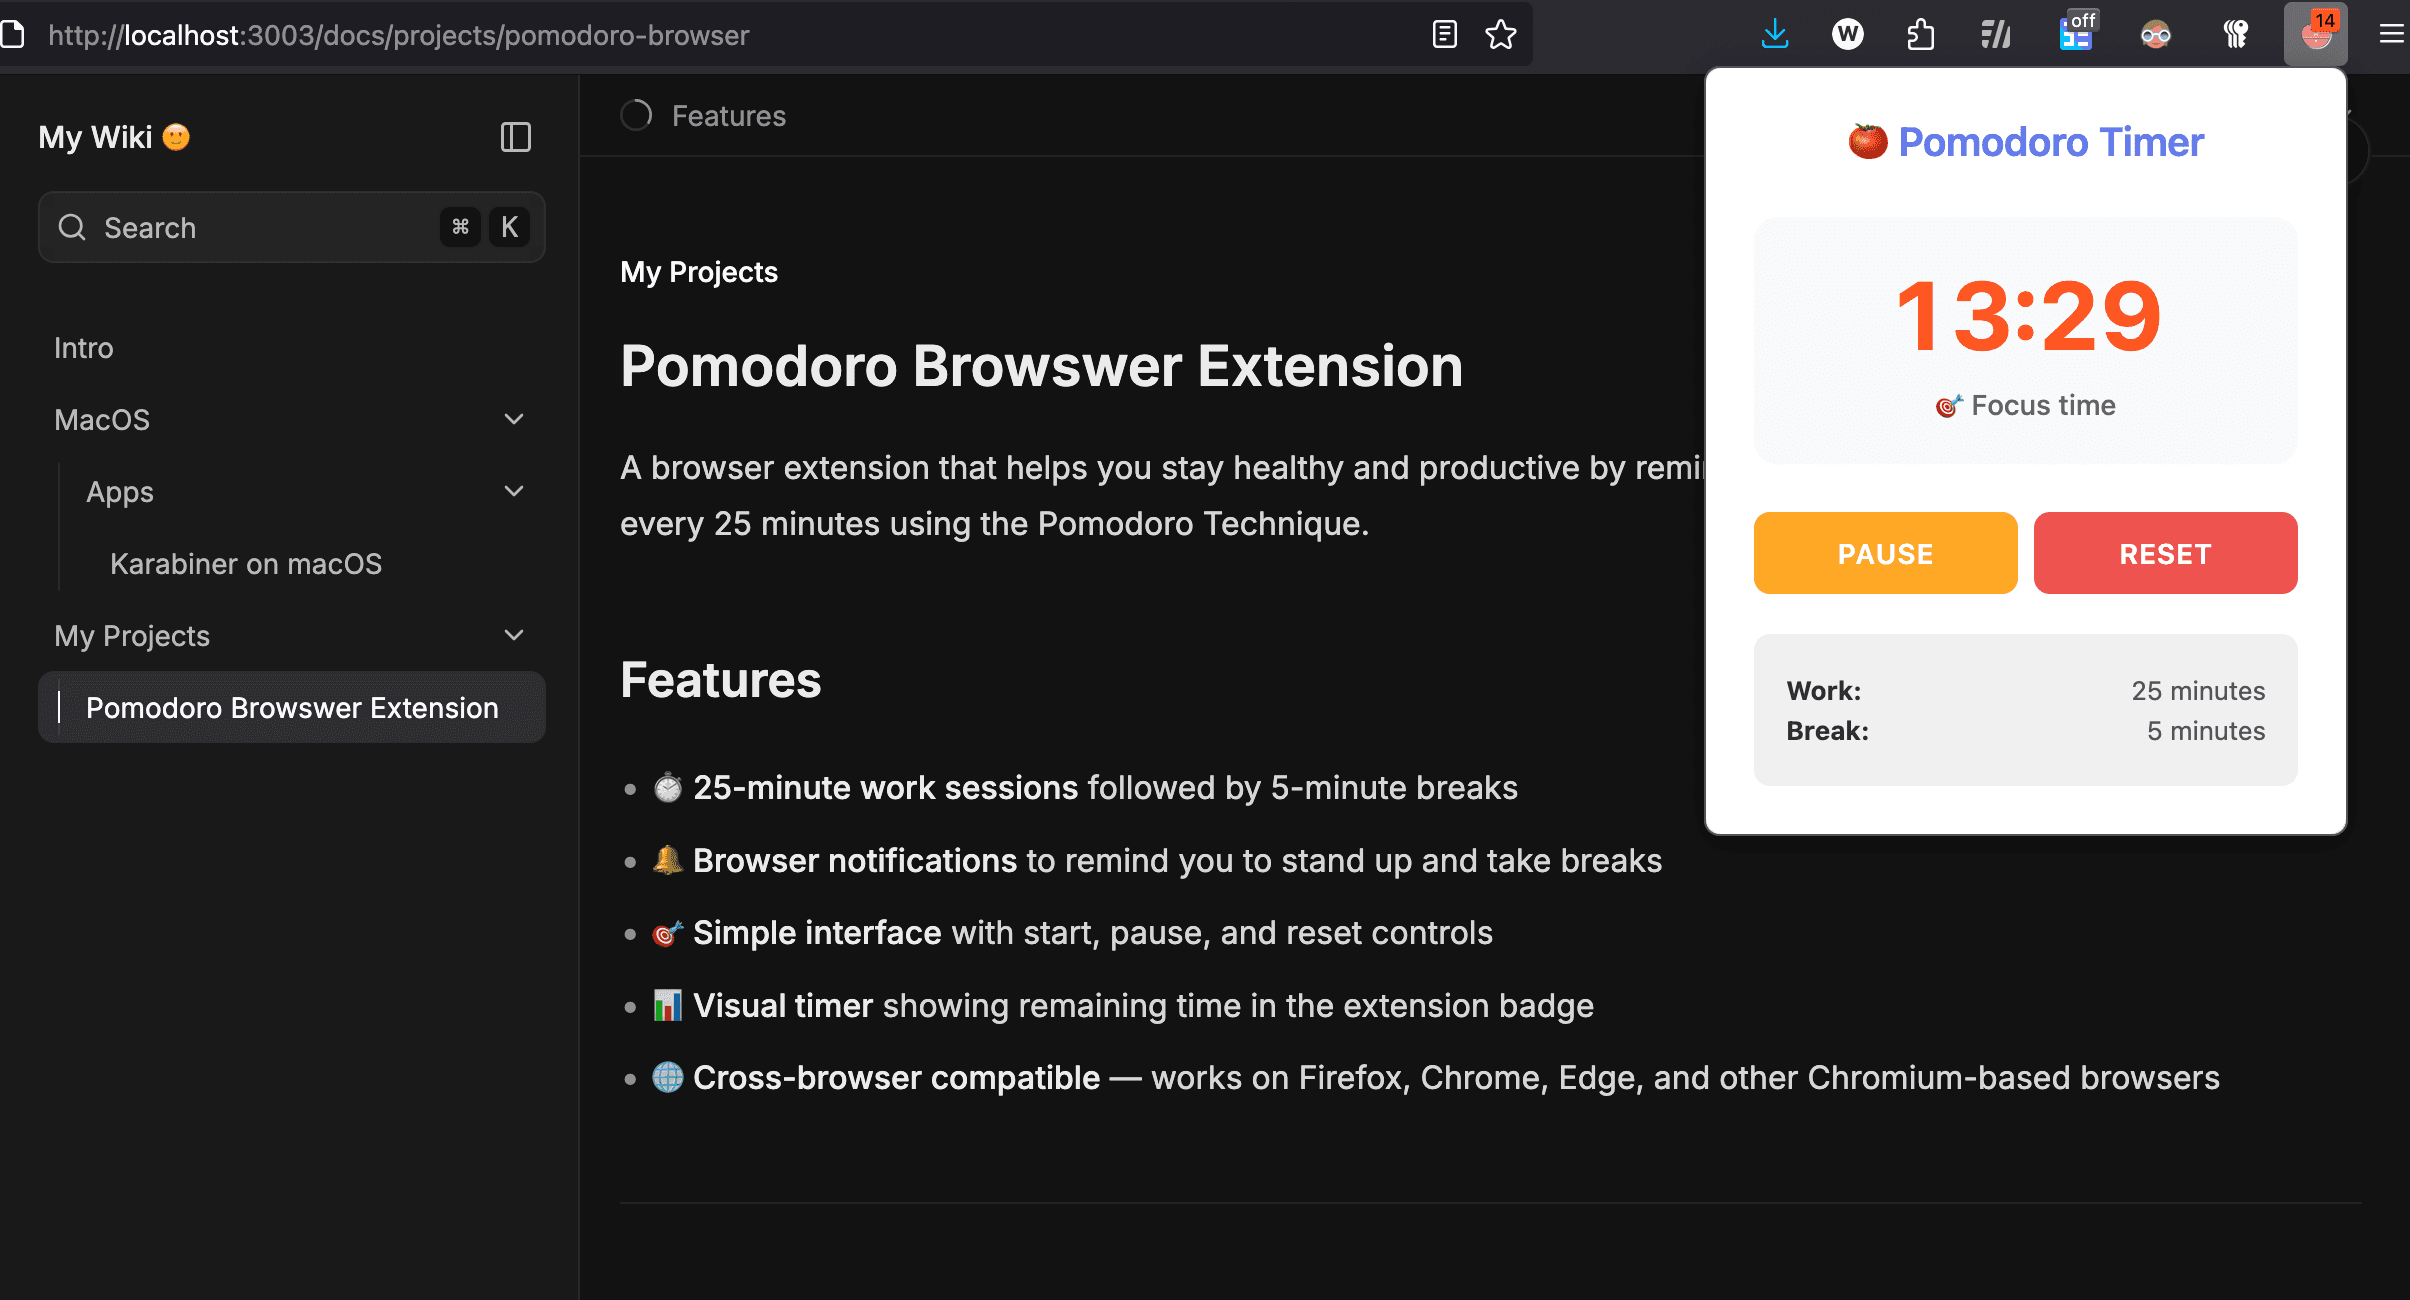
Task: Reset the Pomodoro timer
Action: 2165,553
